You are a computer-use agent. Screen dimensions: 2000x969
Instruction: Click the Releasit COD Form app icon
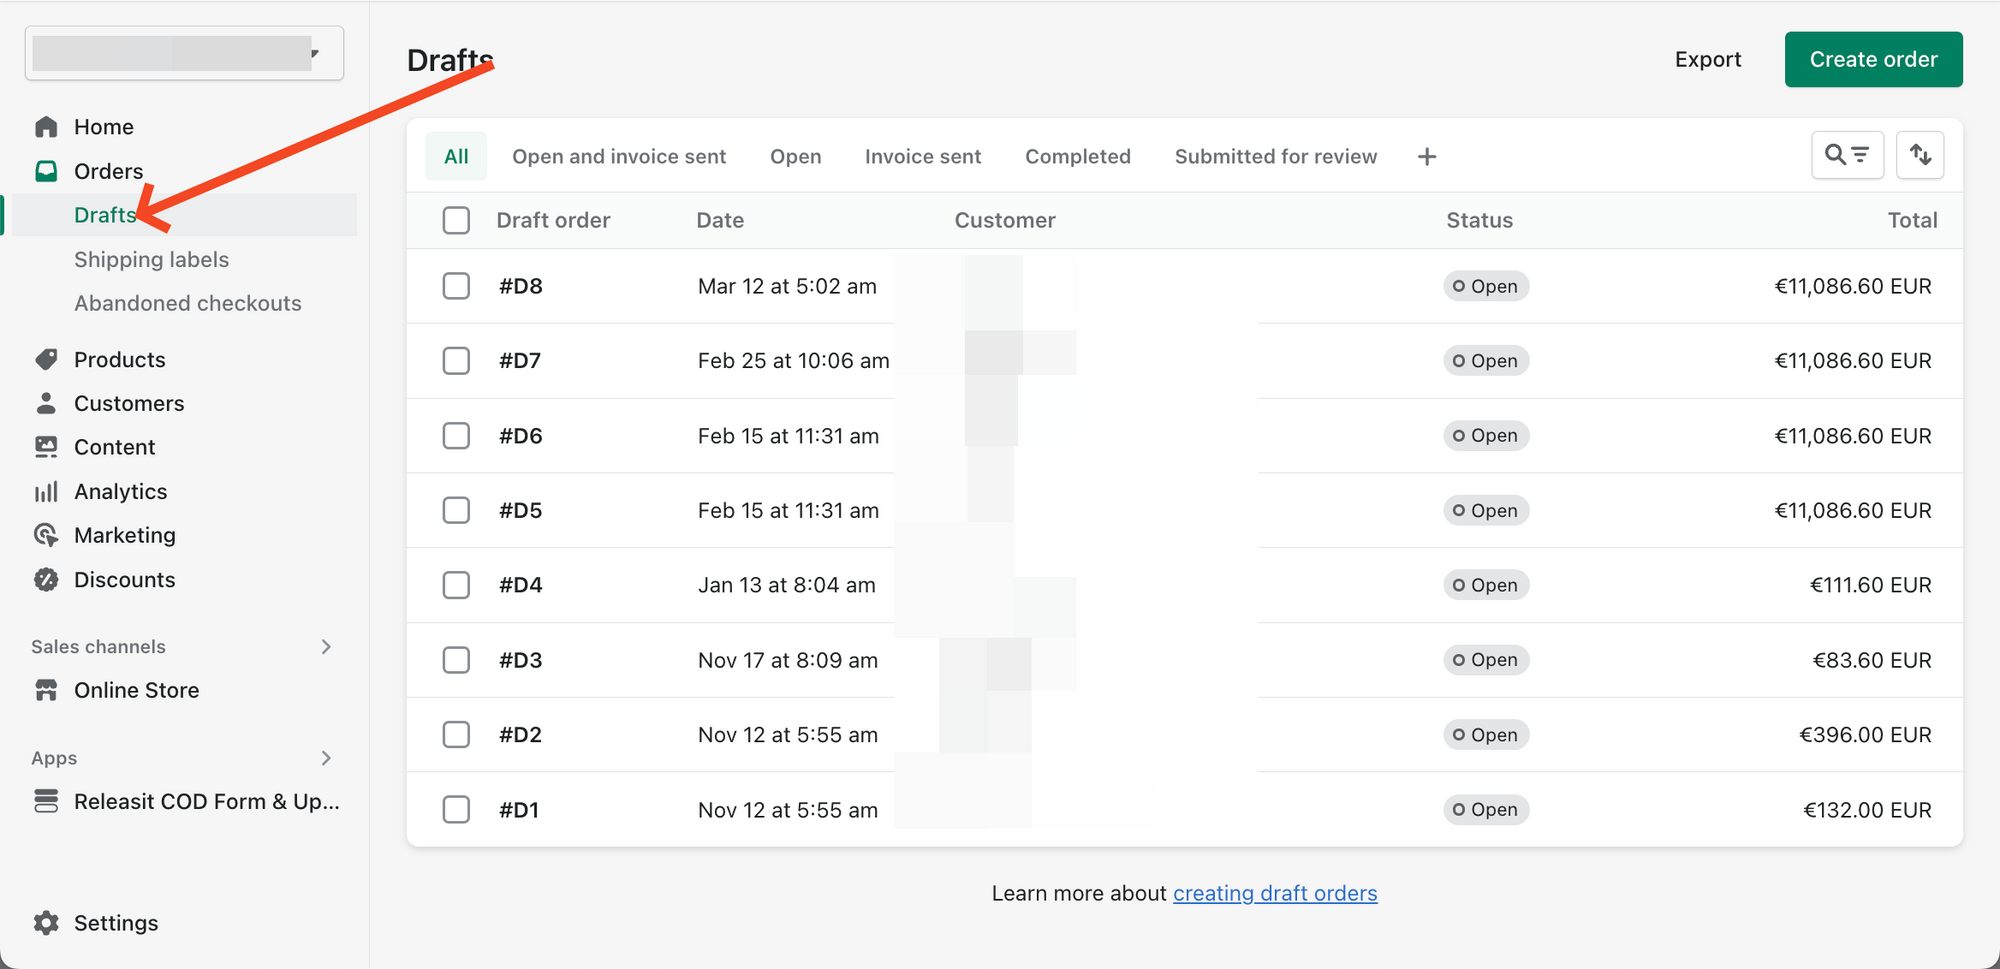point(46,801)
